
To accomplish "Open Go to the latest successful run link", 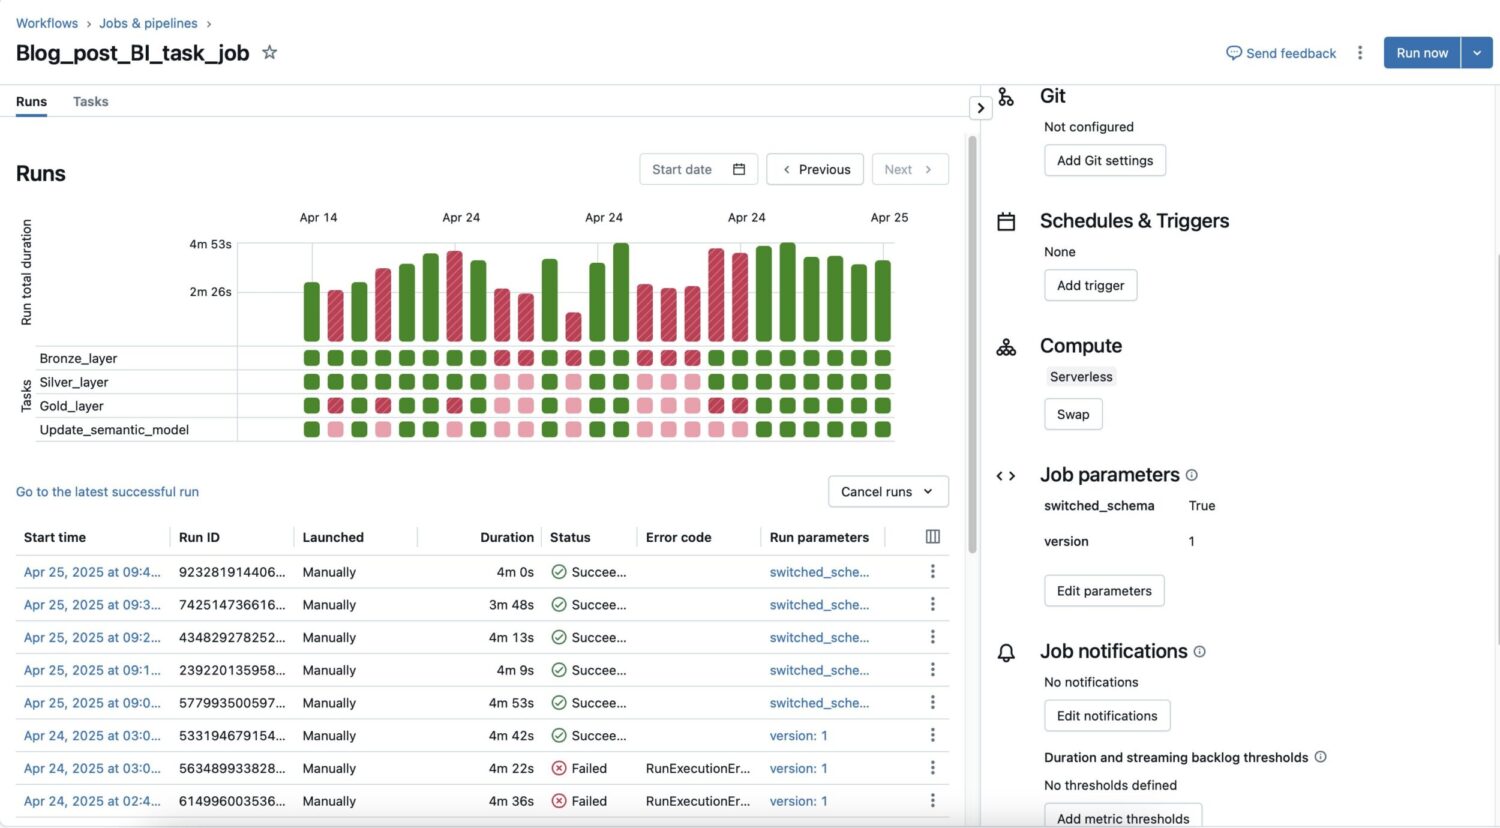I will [x=107, y=491].
